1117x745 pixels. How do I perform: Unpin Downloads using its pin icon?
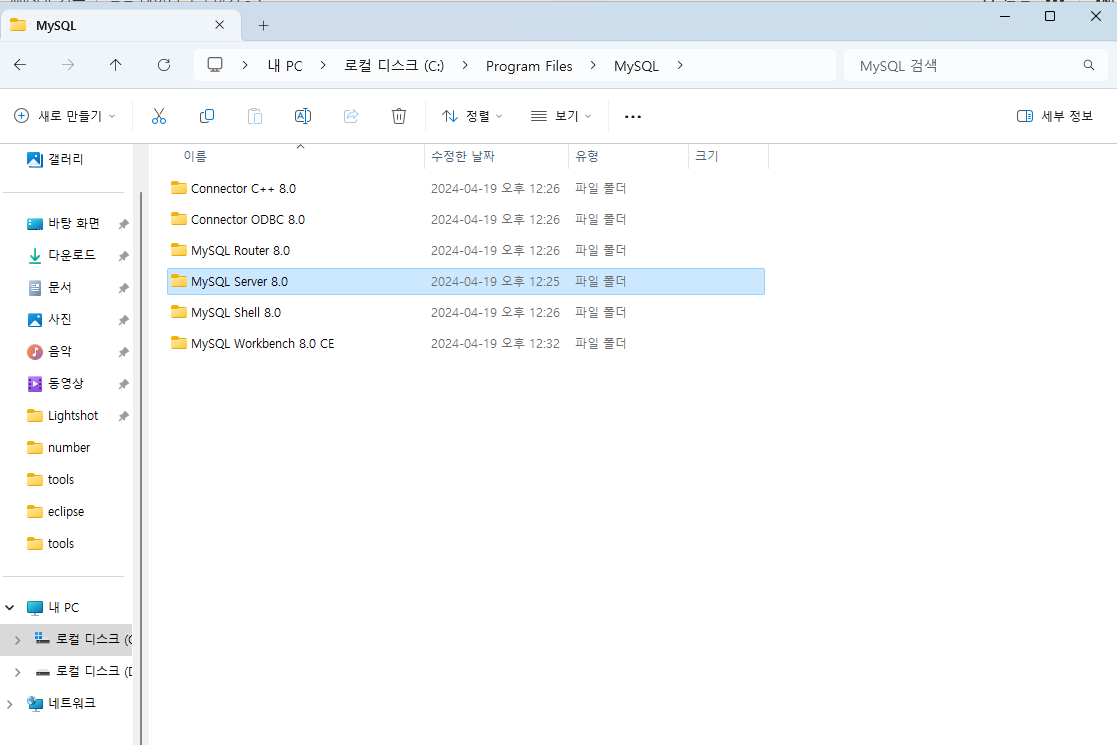123,256
